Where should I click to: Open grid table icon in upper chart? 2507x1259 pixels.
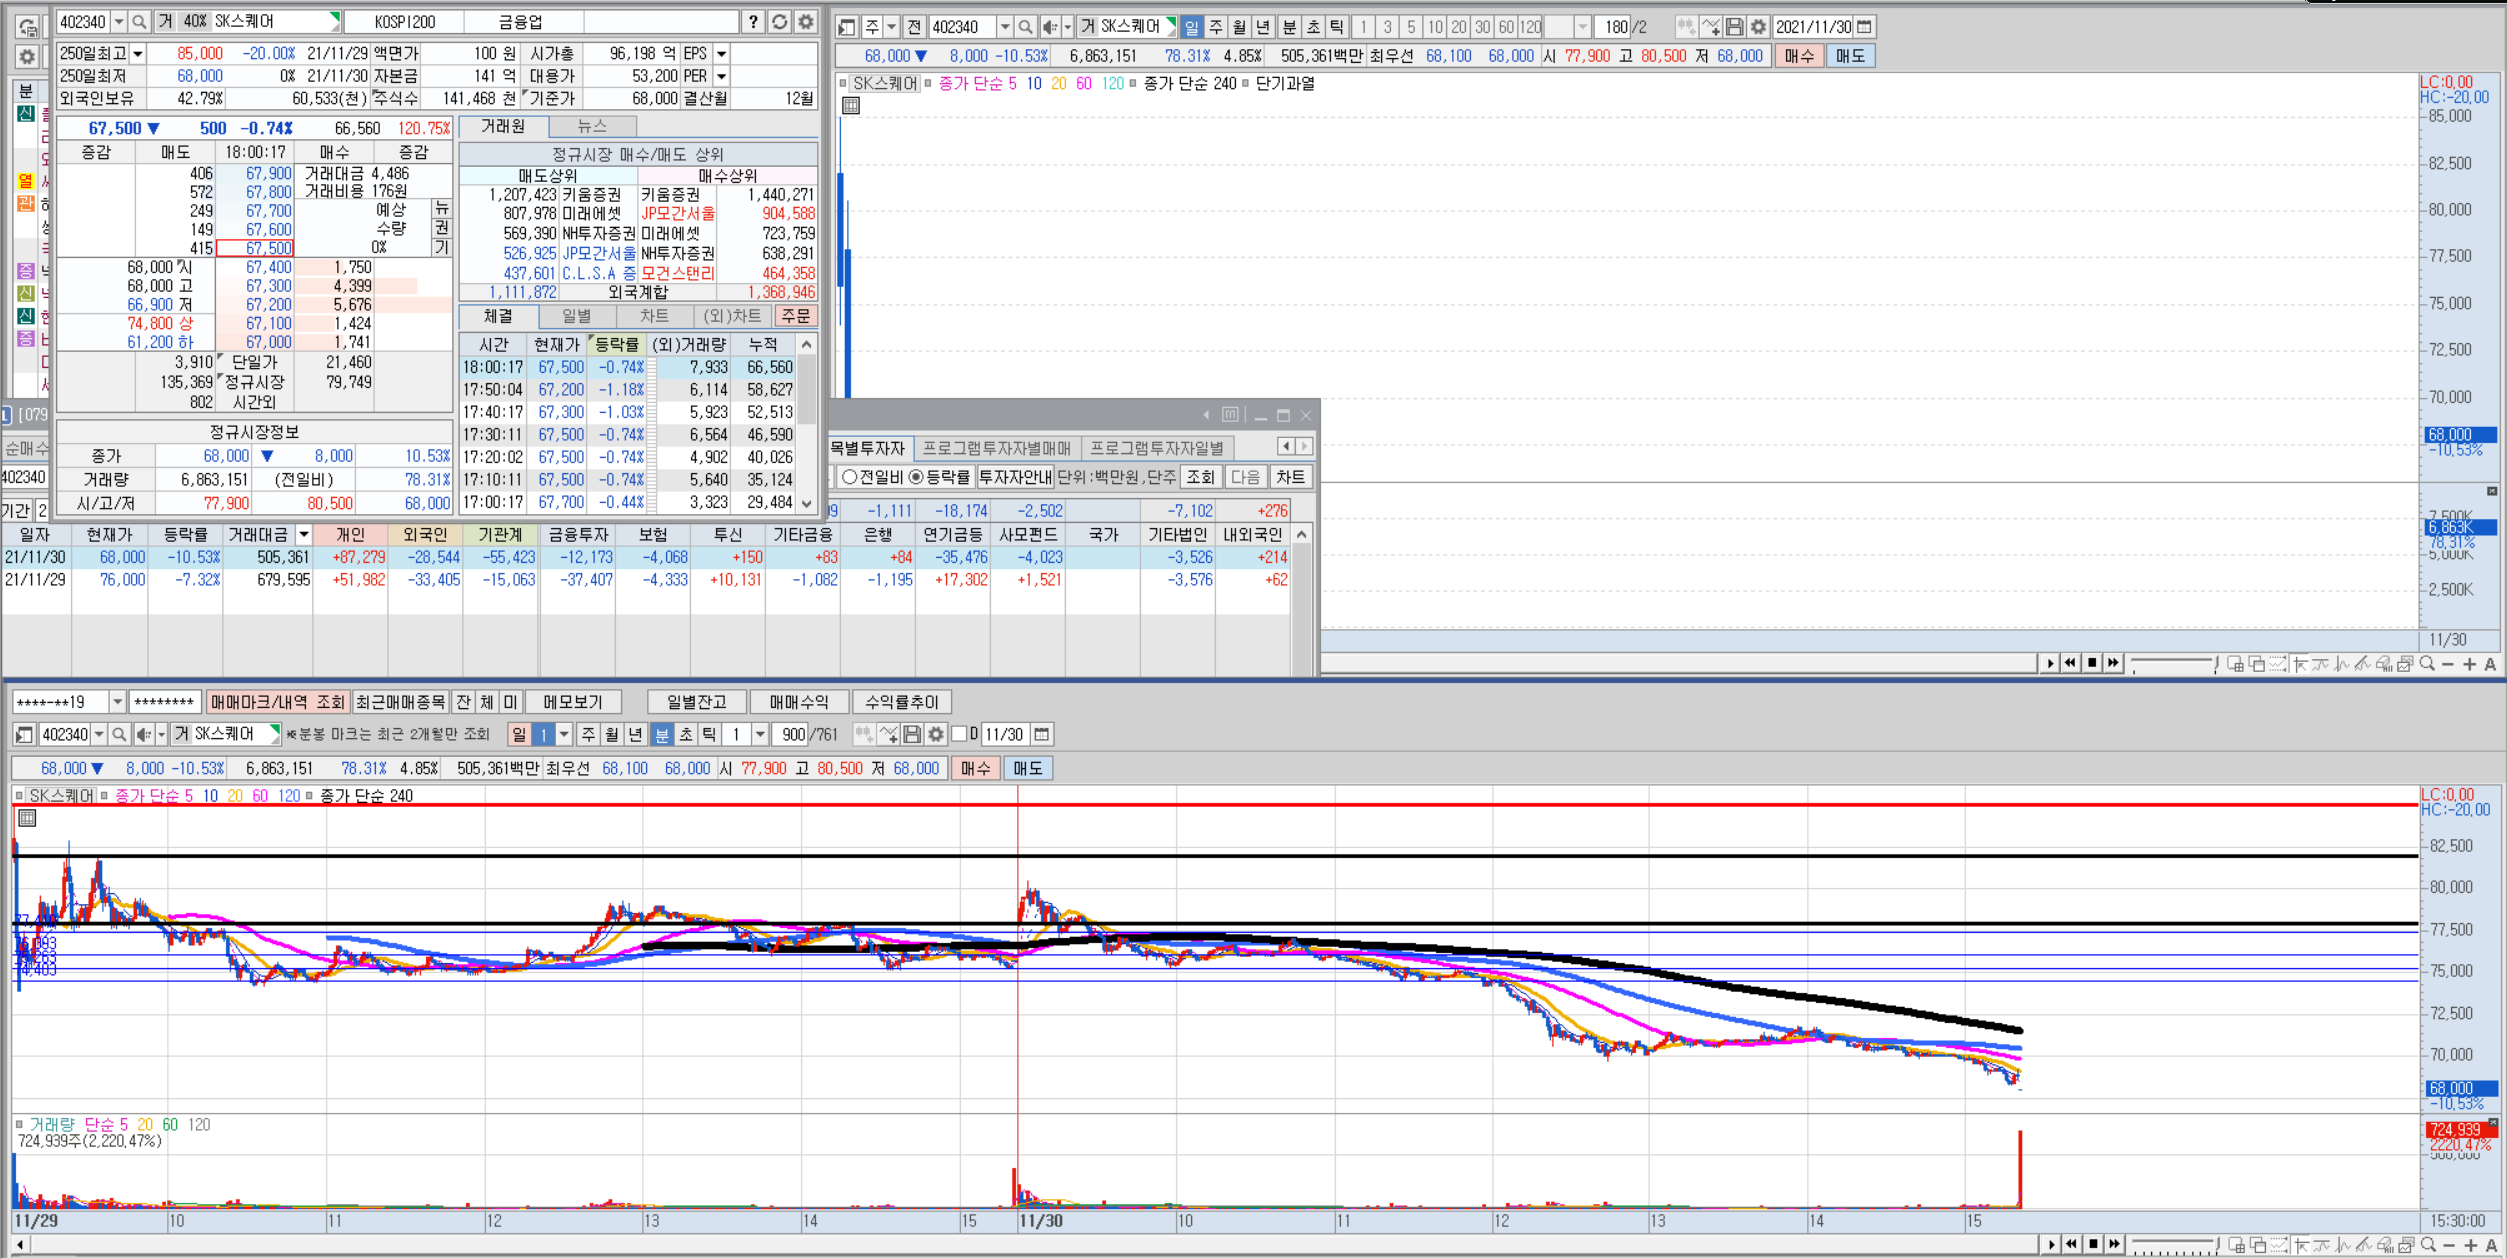pos(851,105)
